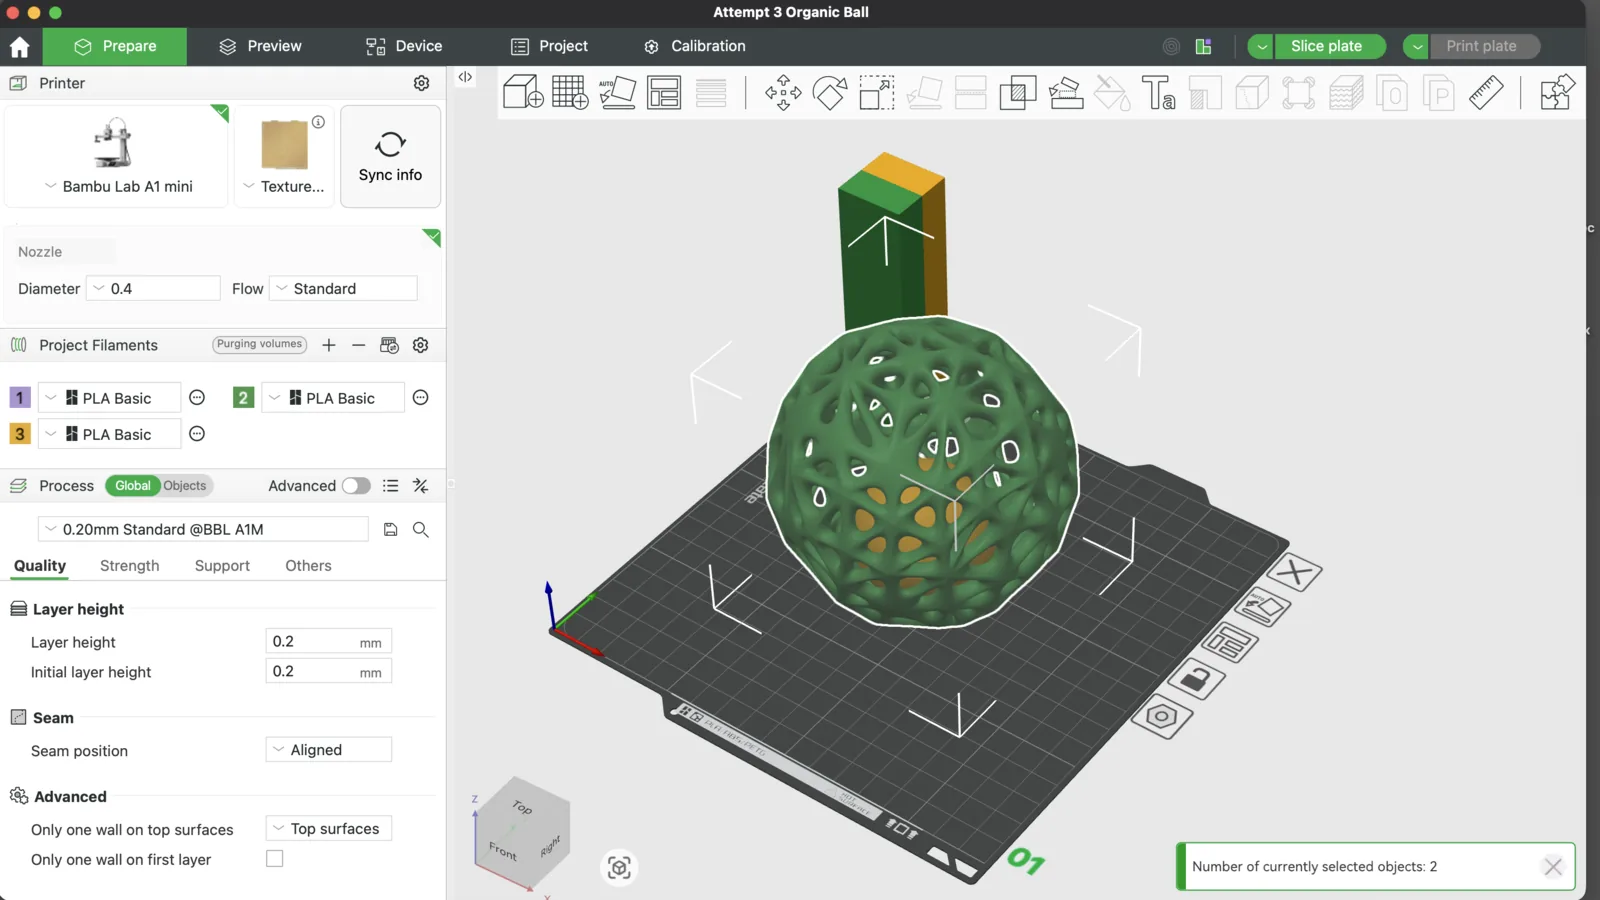Add a new plate with grid icon
Screen dimensions: 1600x900
tap(570, 93)
